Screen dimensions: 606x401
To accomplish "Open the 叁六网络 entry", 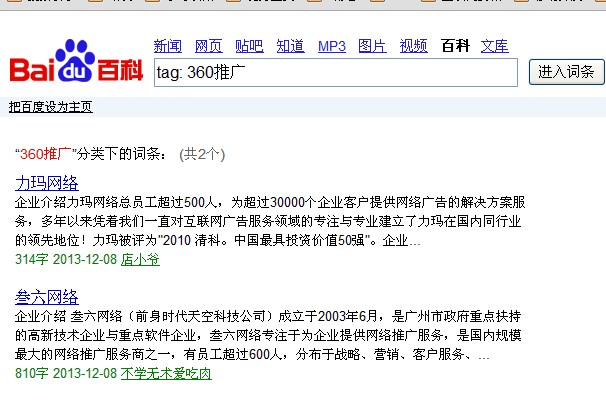I will point(47,297).
